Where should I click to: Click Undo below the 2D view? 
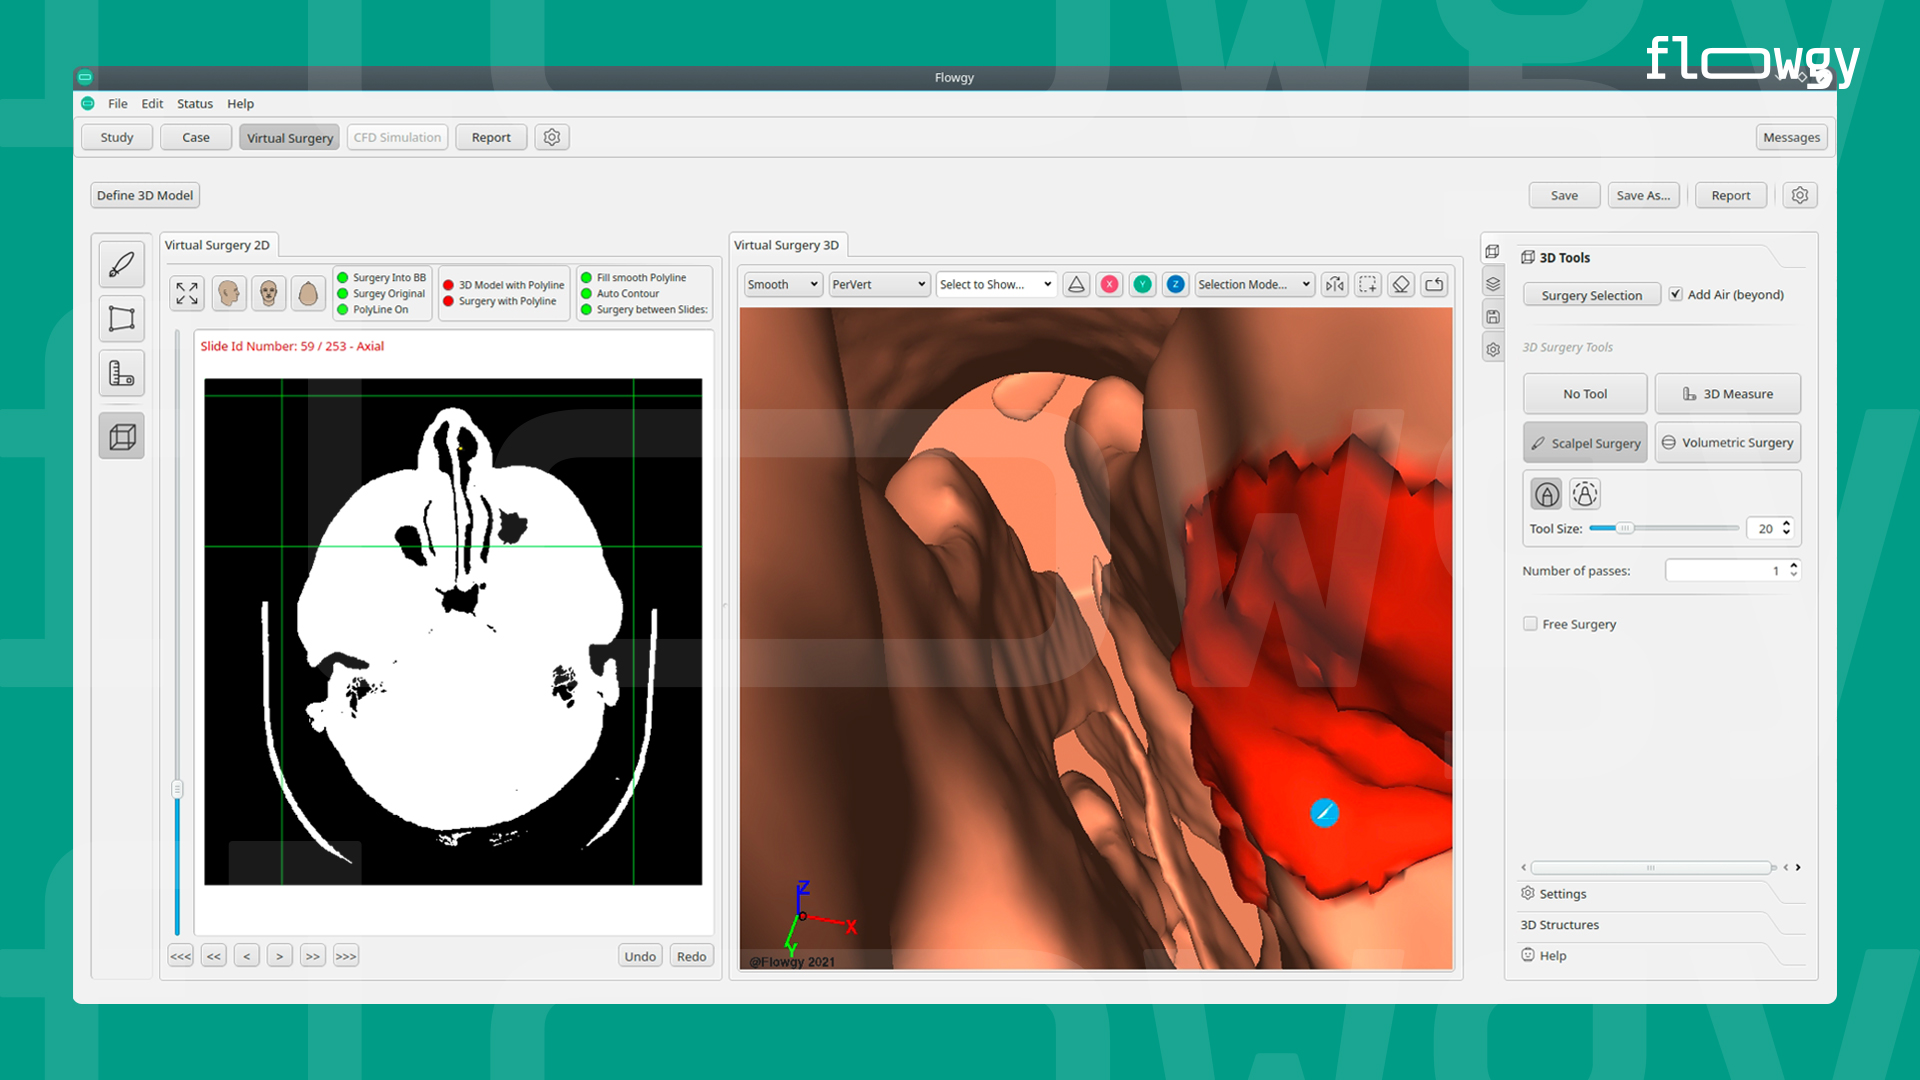point(640,955)
